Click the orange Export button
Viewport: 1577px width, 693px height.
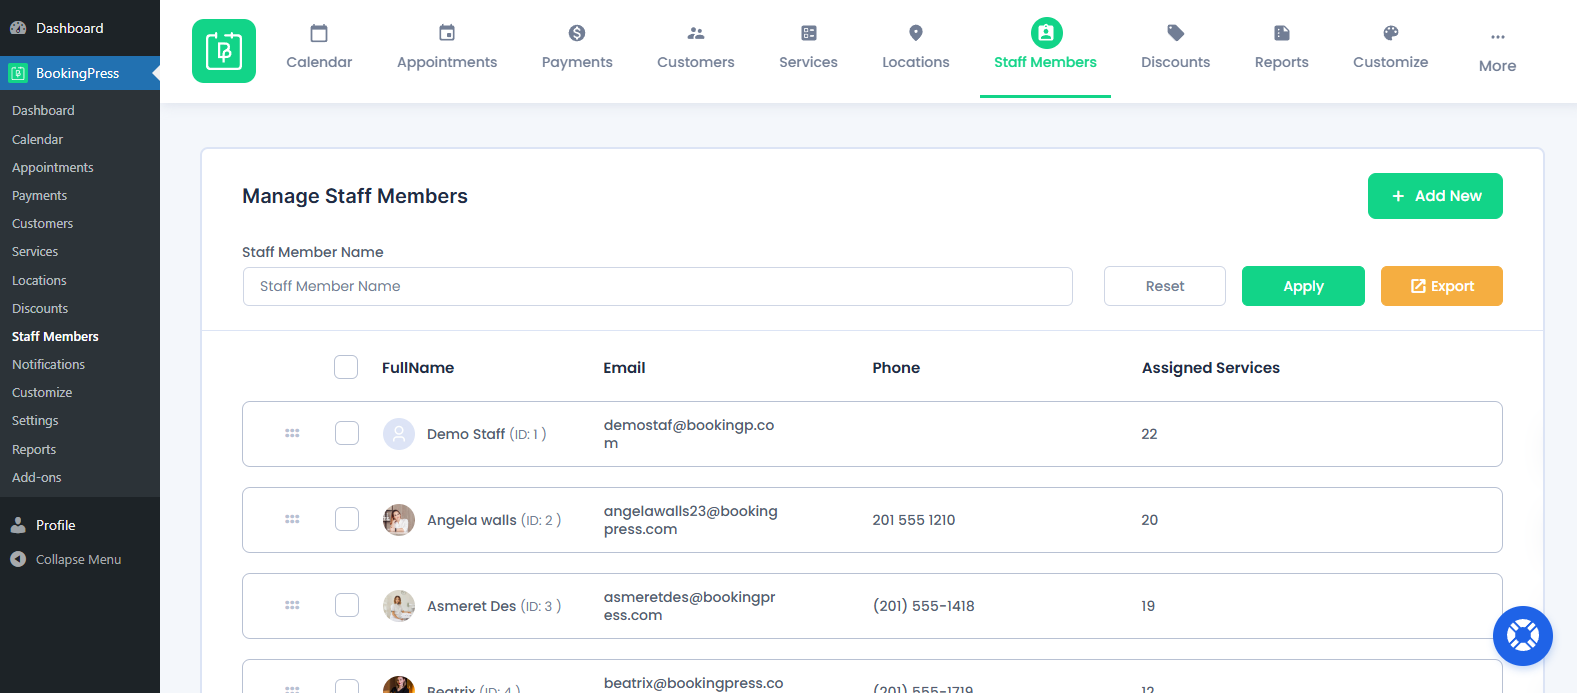(x=1441, y=286)
